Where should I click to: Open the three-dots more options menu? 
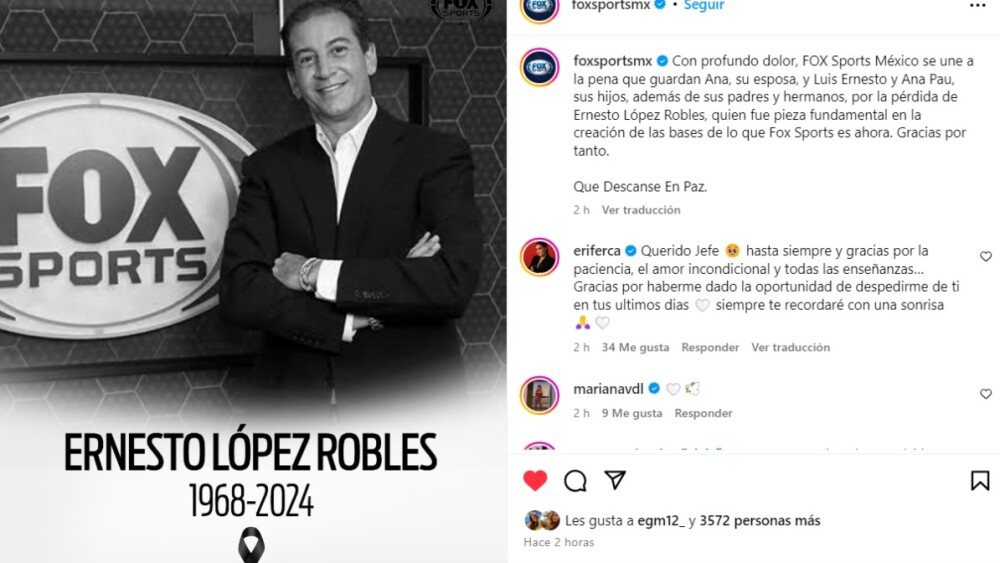click(977, 6)
